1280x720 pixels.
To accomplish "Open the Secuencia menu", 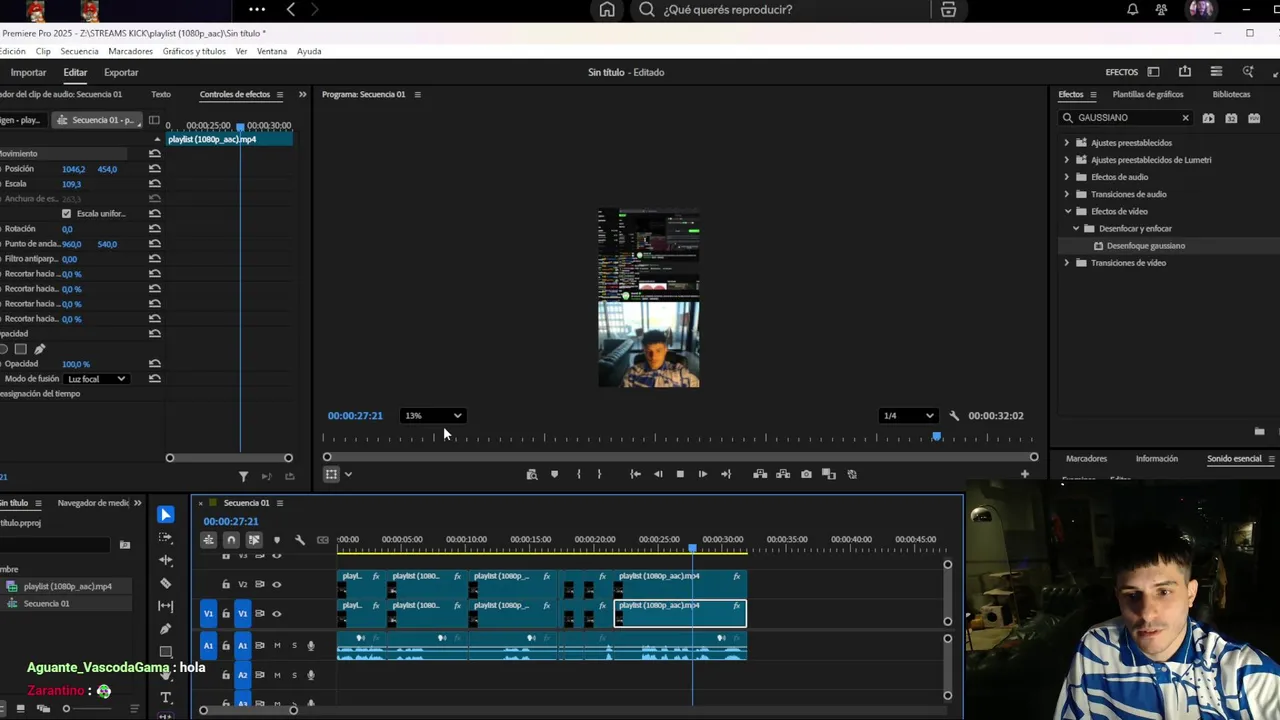I will coord(79,51).
